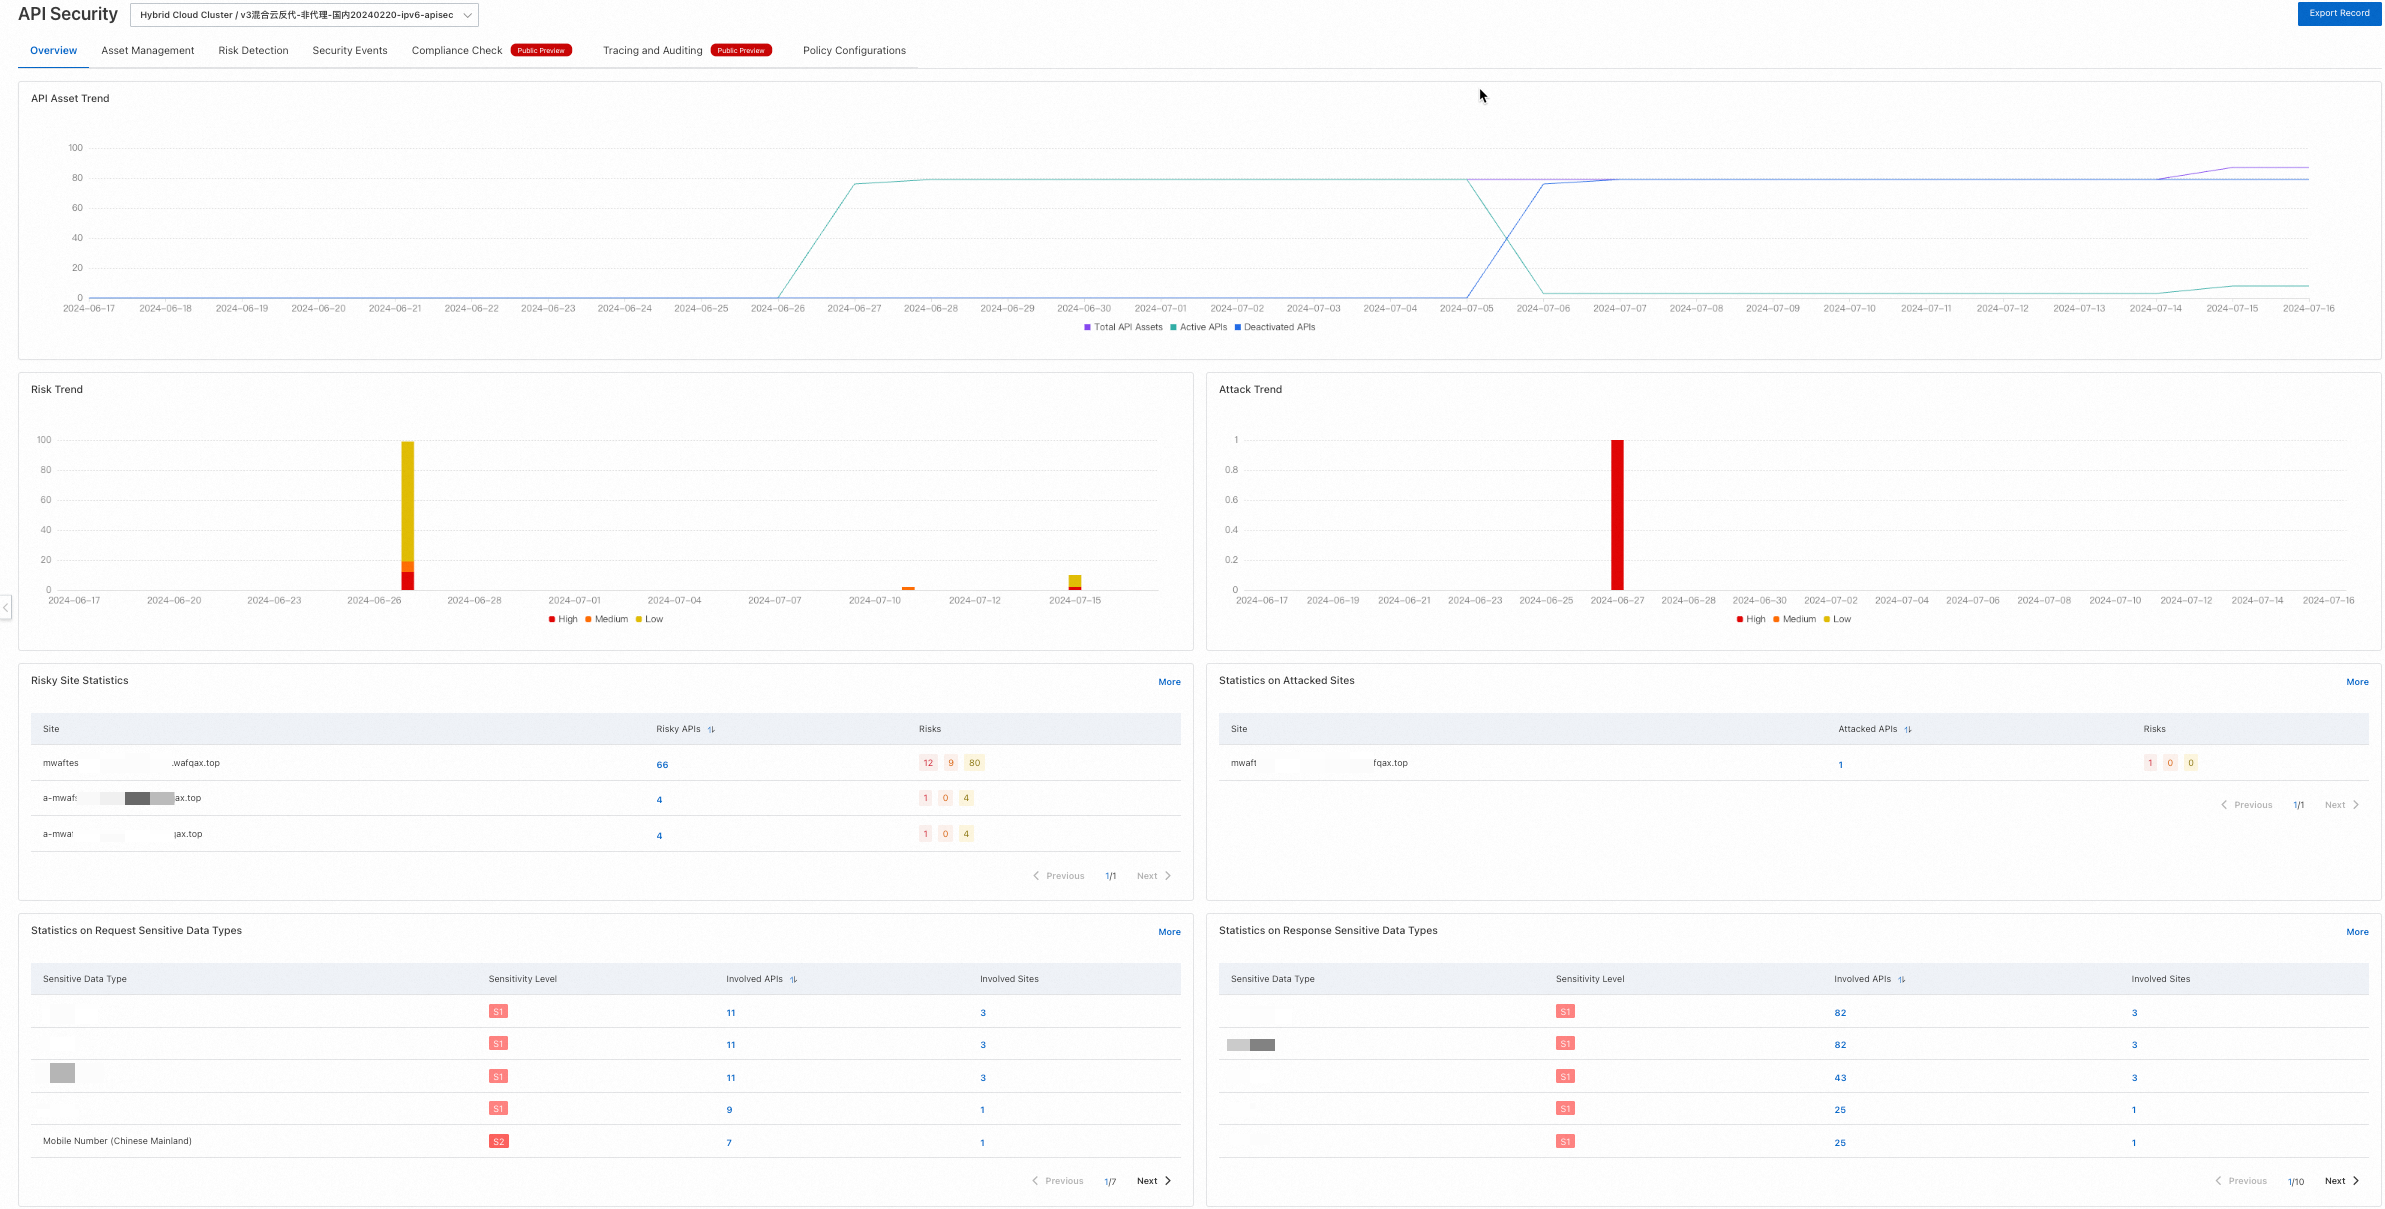Toggle Medium series in Attack Trend legend
The height and width of the screenshot is (1209, 2385).
[1794, 619]
